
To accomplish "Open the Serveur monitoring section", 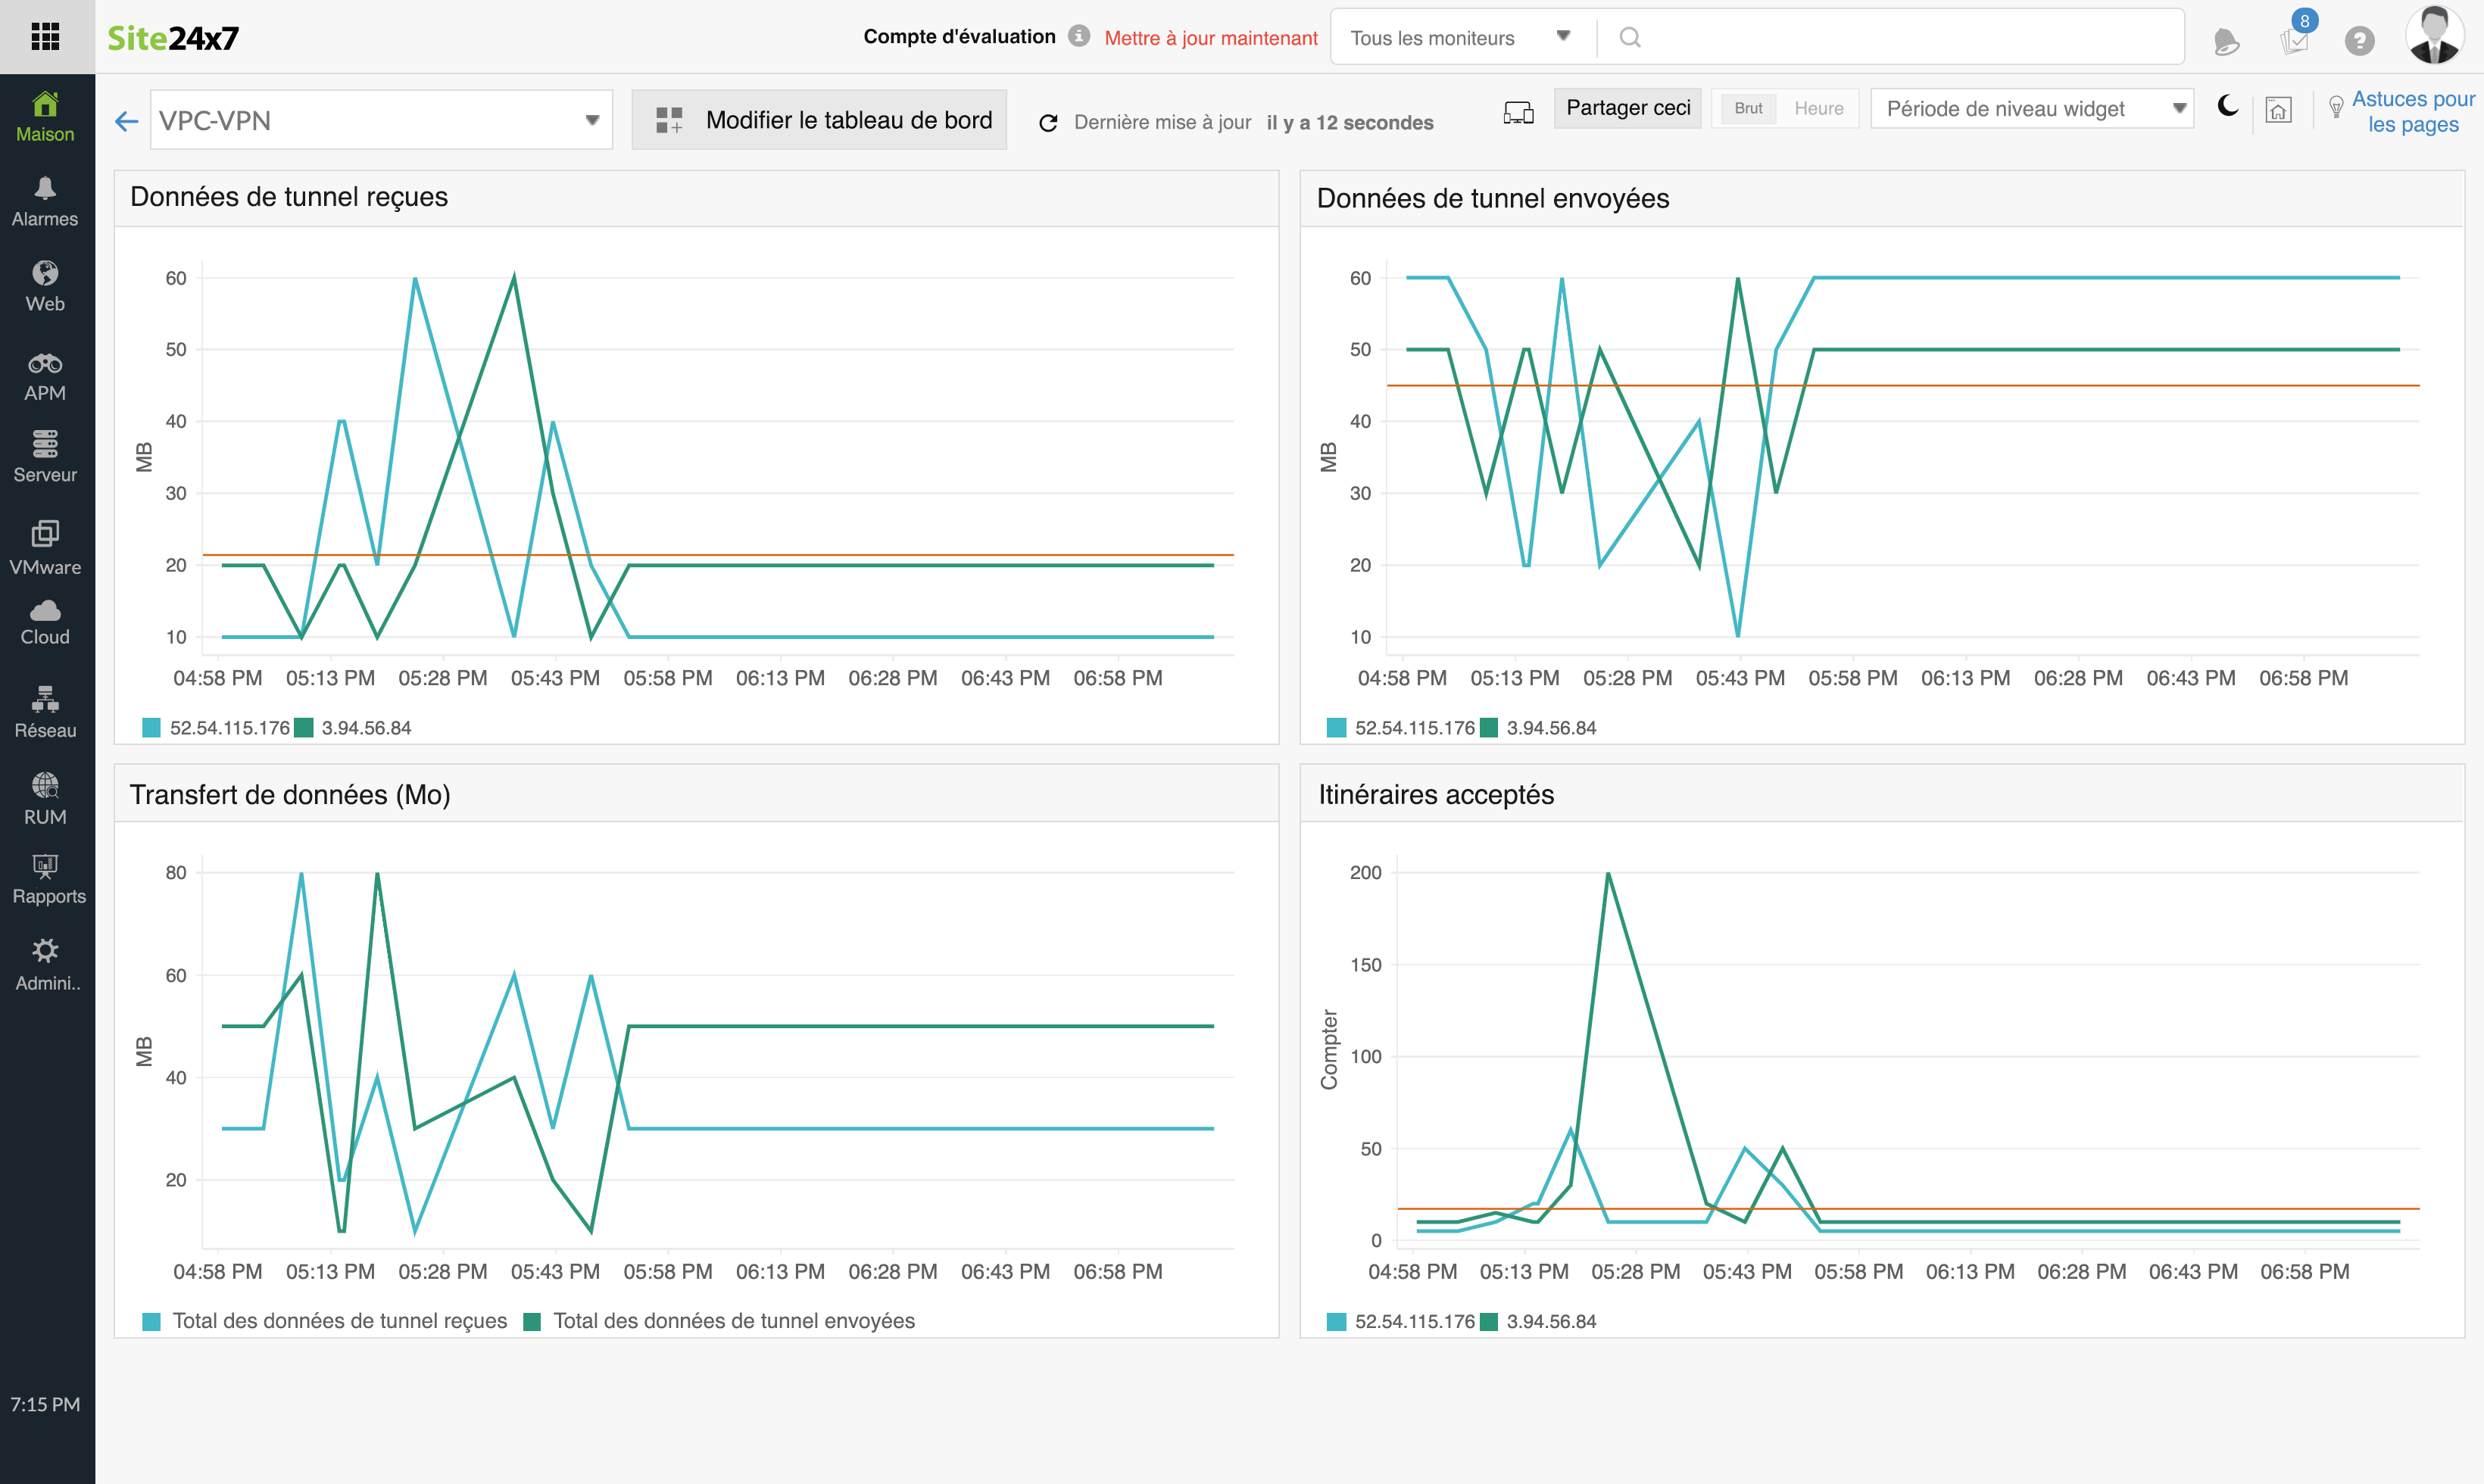I will pyautogui.click(x=45, y=457).
